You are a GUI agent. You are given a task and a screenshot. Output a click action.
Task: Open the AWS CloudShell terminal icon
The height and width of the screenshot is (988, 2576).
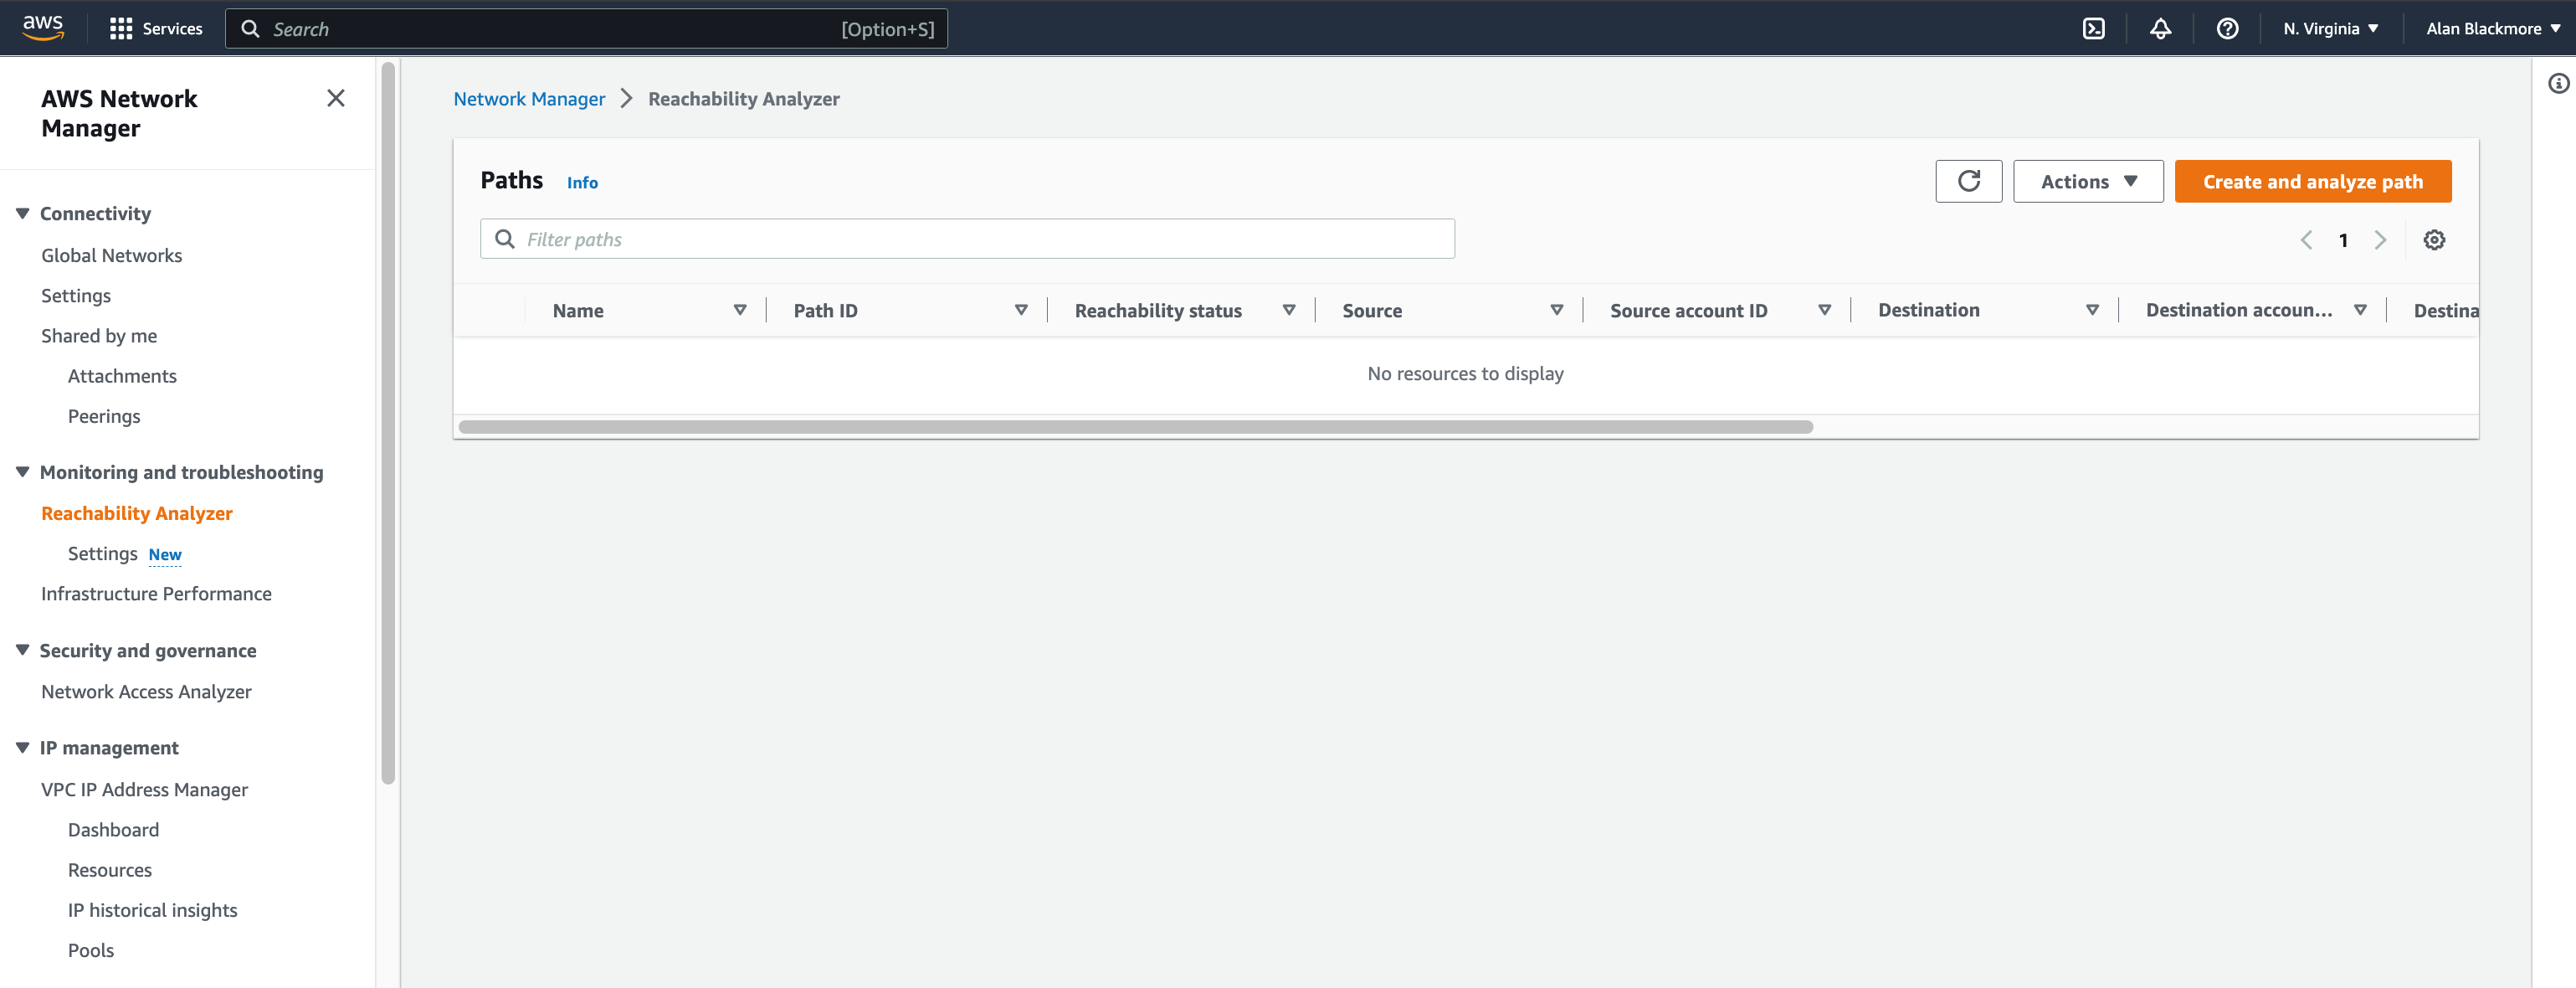pos(2093,28)
